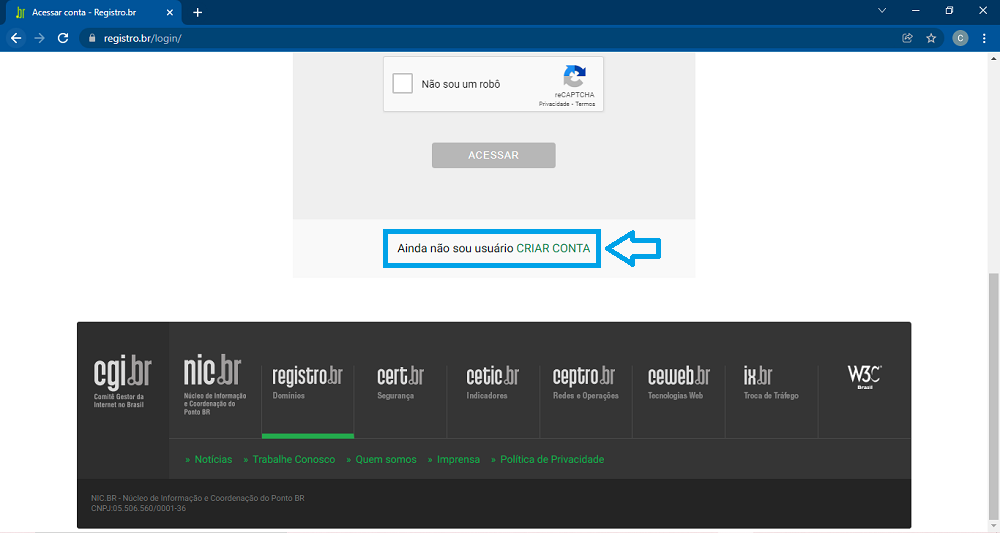The image size is (1000, 533).
Task: Select the registro.br Domínios logo
Action: [307, 380]
